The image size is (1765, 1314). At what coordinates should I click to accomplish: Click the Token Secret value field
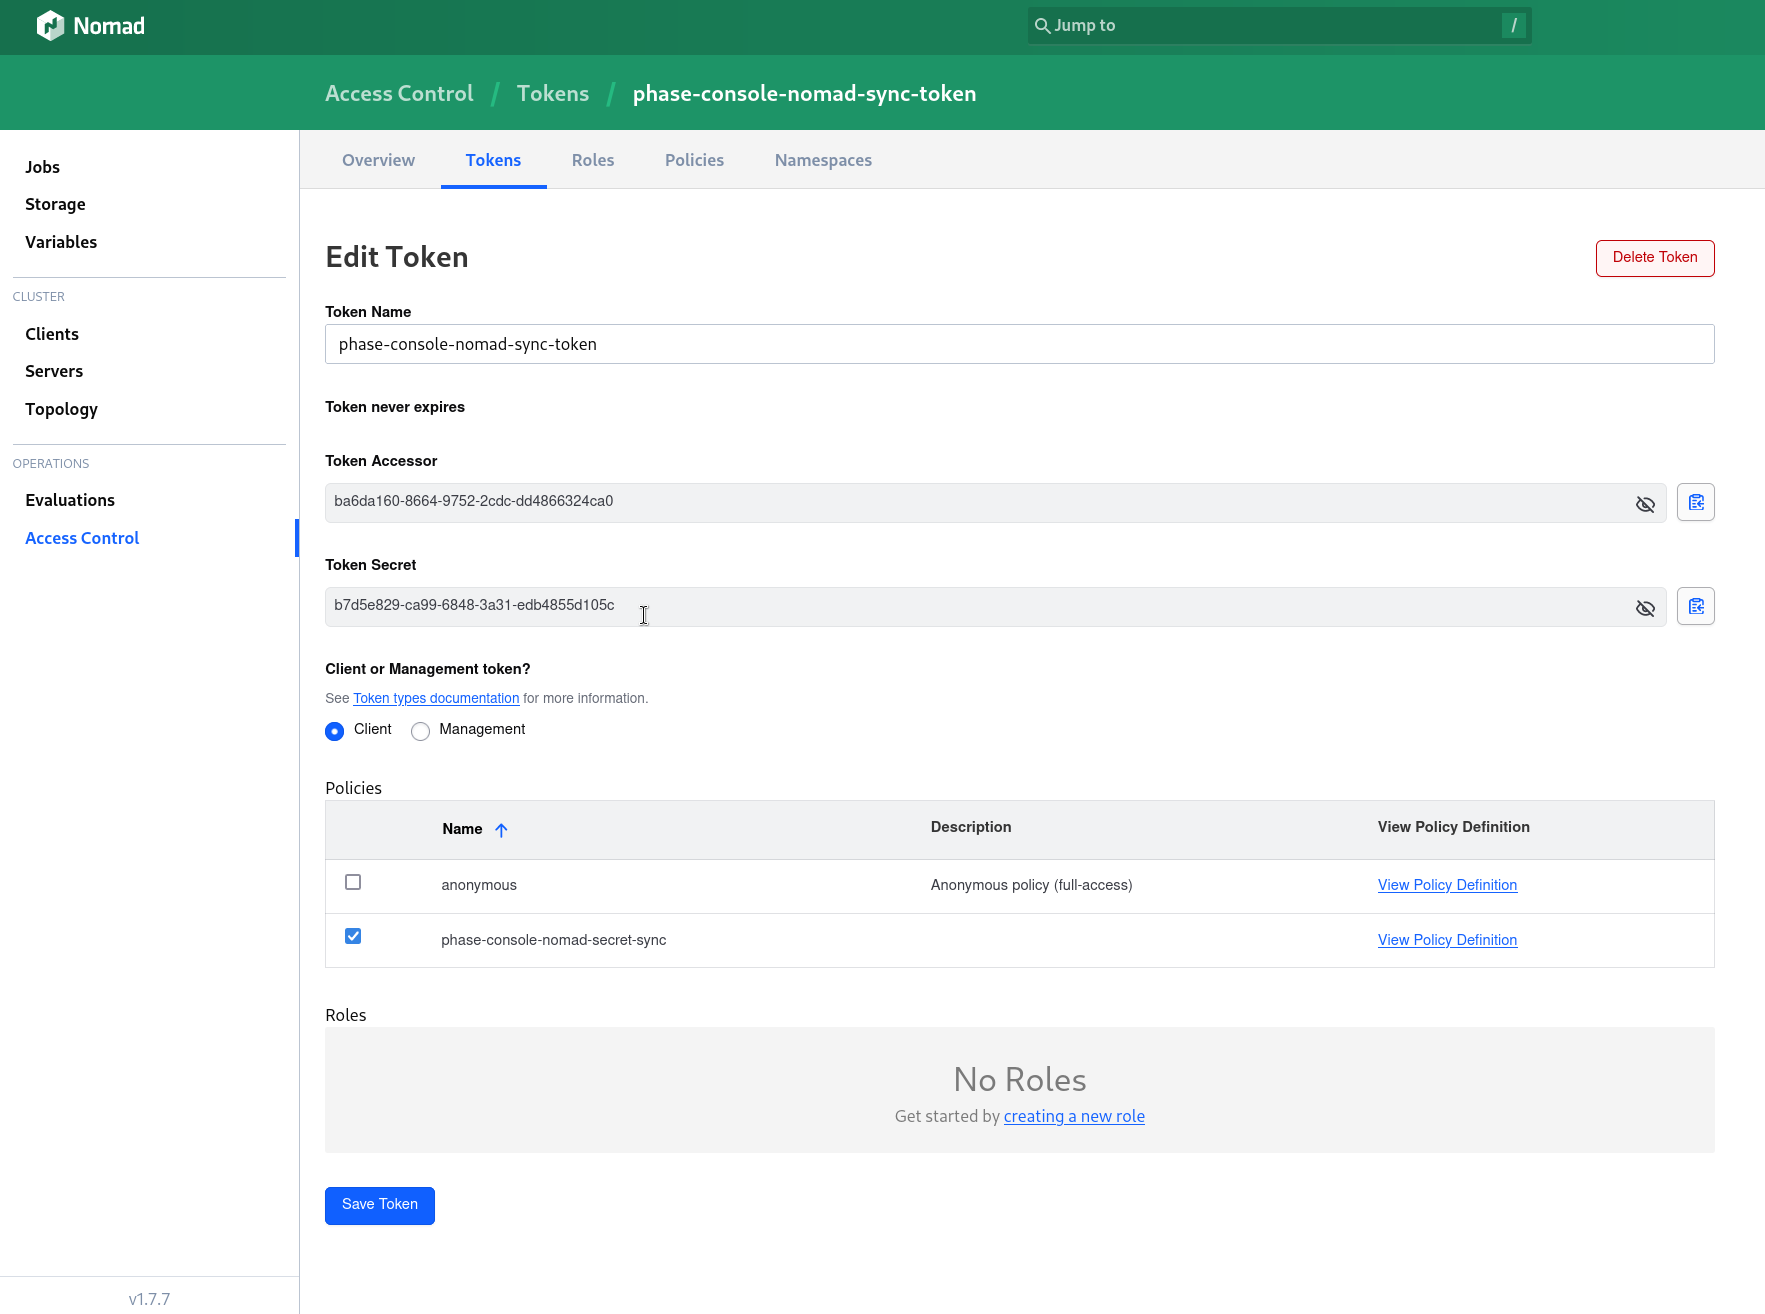coord(995,606)
